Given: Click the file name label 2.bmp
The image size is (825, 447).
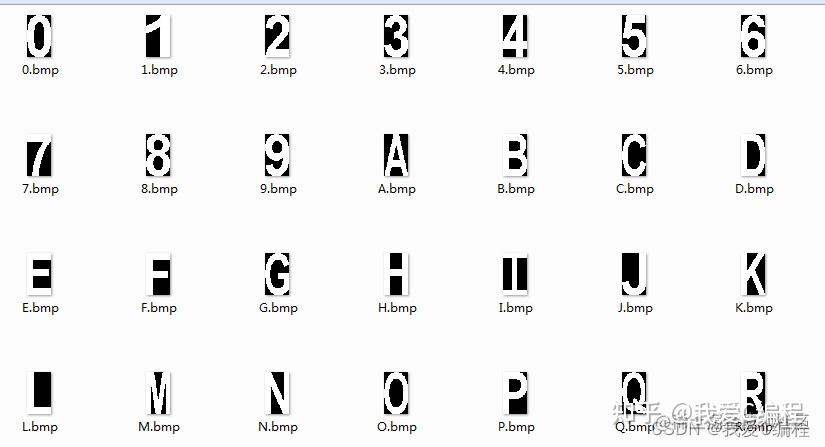Looking at the screenshot, I should (278, 70).
